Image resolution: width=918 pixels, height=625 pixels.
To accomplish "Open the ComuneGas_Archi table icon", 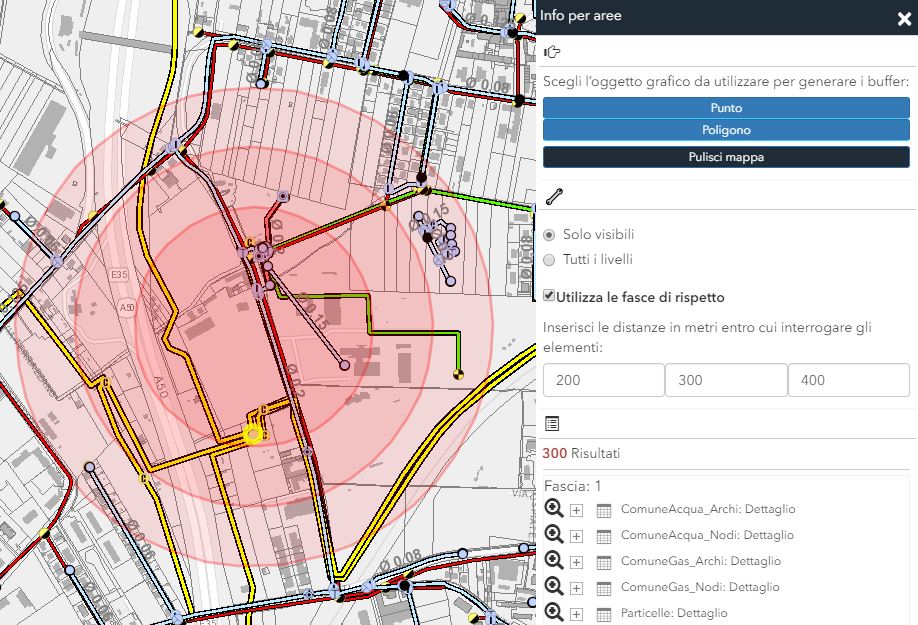I will [604, 562].
